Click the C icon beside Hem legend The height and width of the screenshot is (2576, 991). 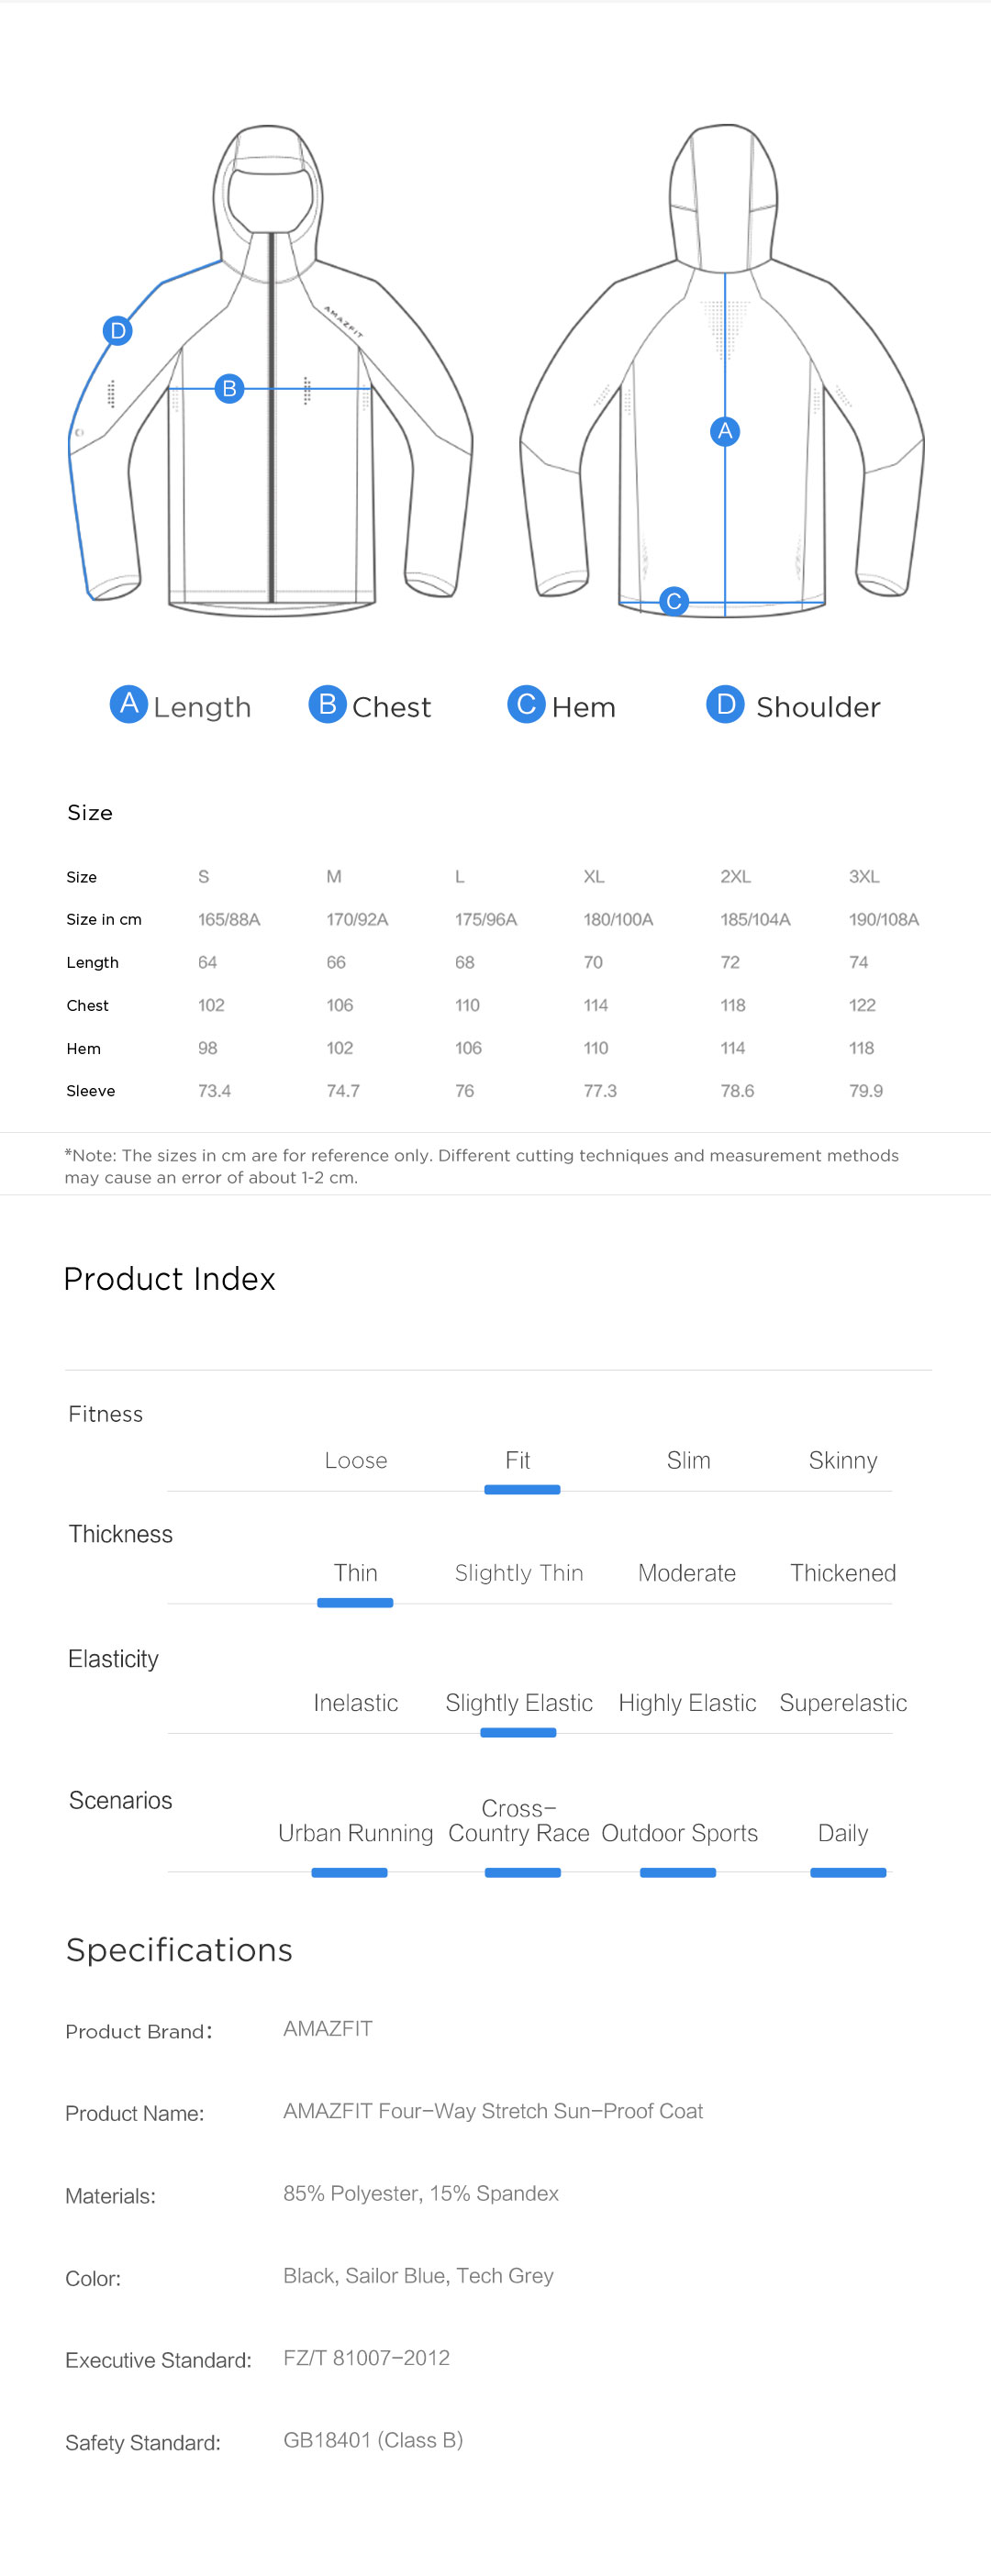click(x=526, y=704)
